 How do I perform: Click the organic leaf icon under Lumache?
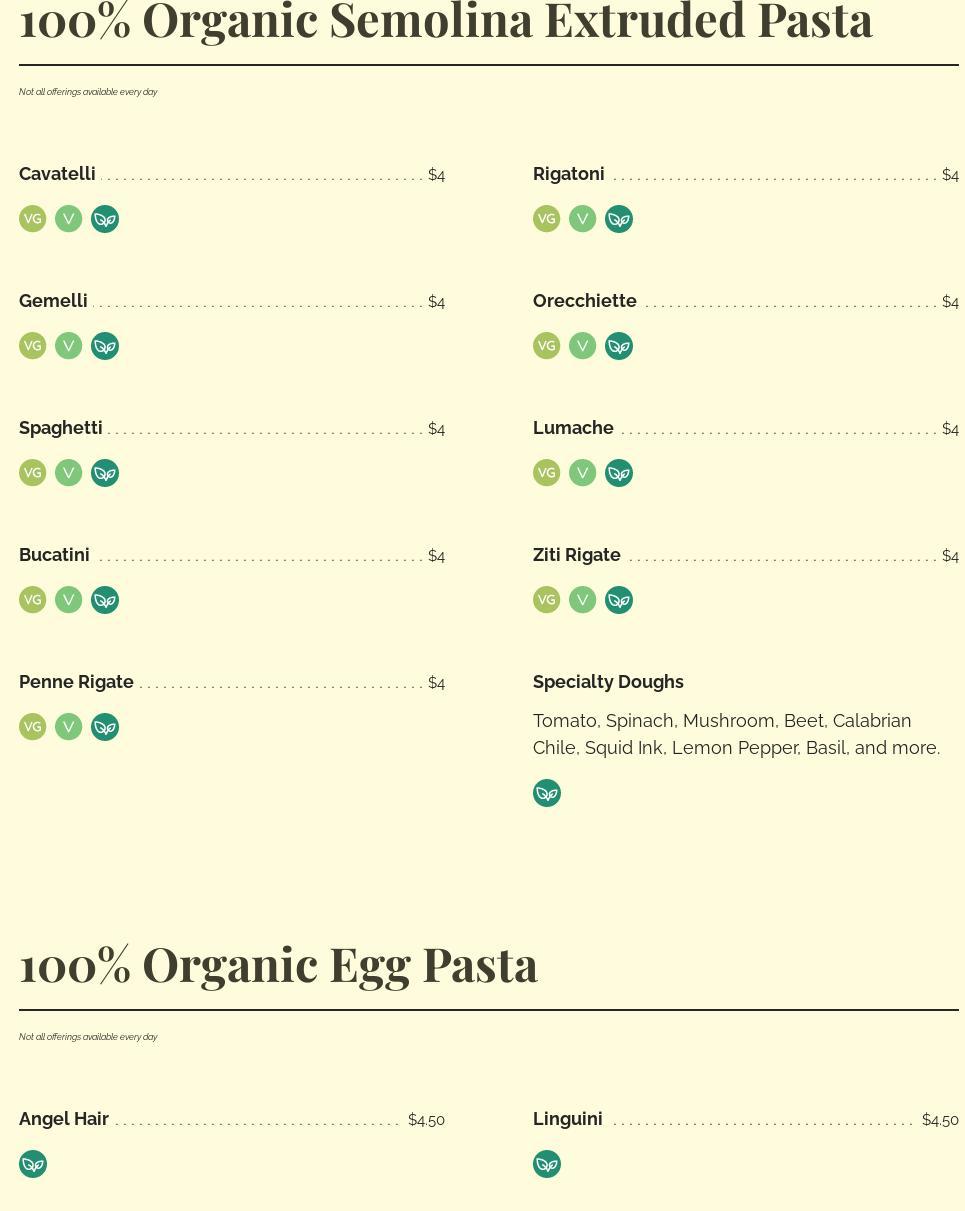click(x=619, y=473)
